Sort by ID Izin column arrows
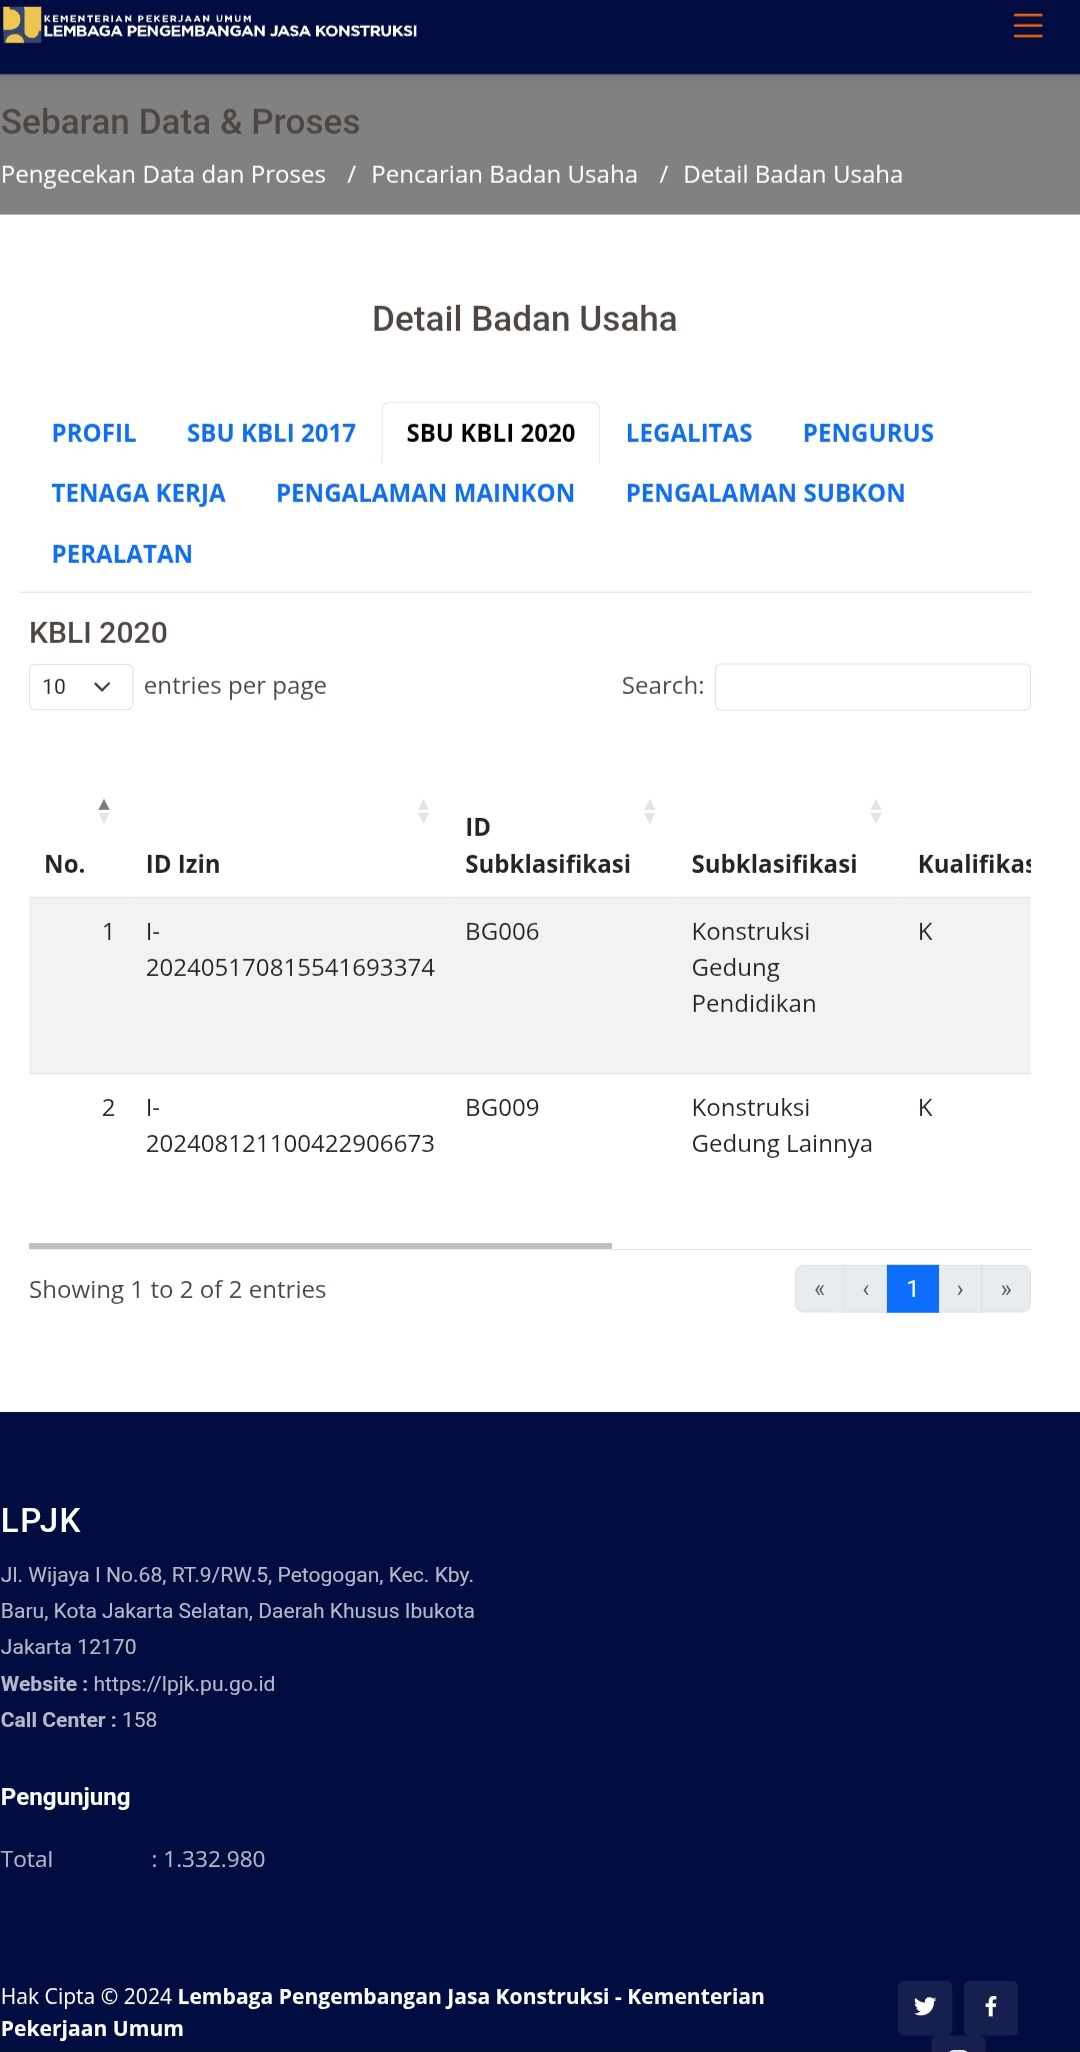Image resolution: width=1080 pixels, height=2052 pixels. click(x=423, y=810)
